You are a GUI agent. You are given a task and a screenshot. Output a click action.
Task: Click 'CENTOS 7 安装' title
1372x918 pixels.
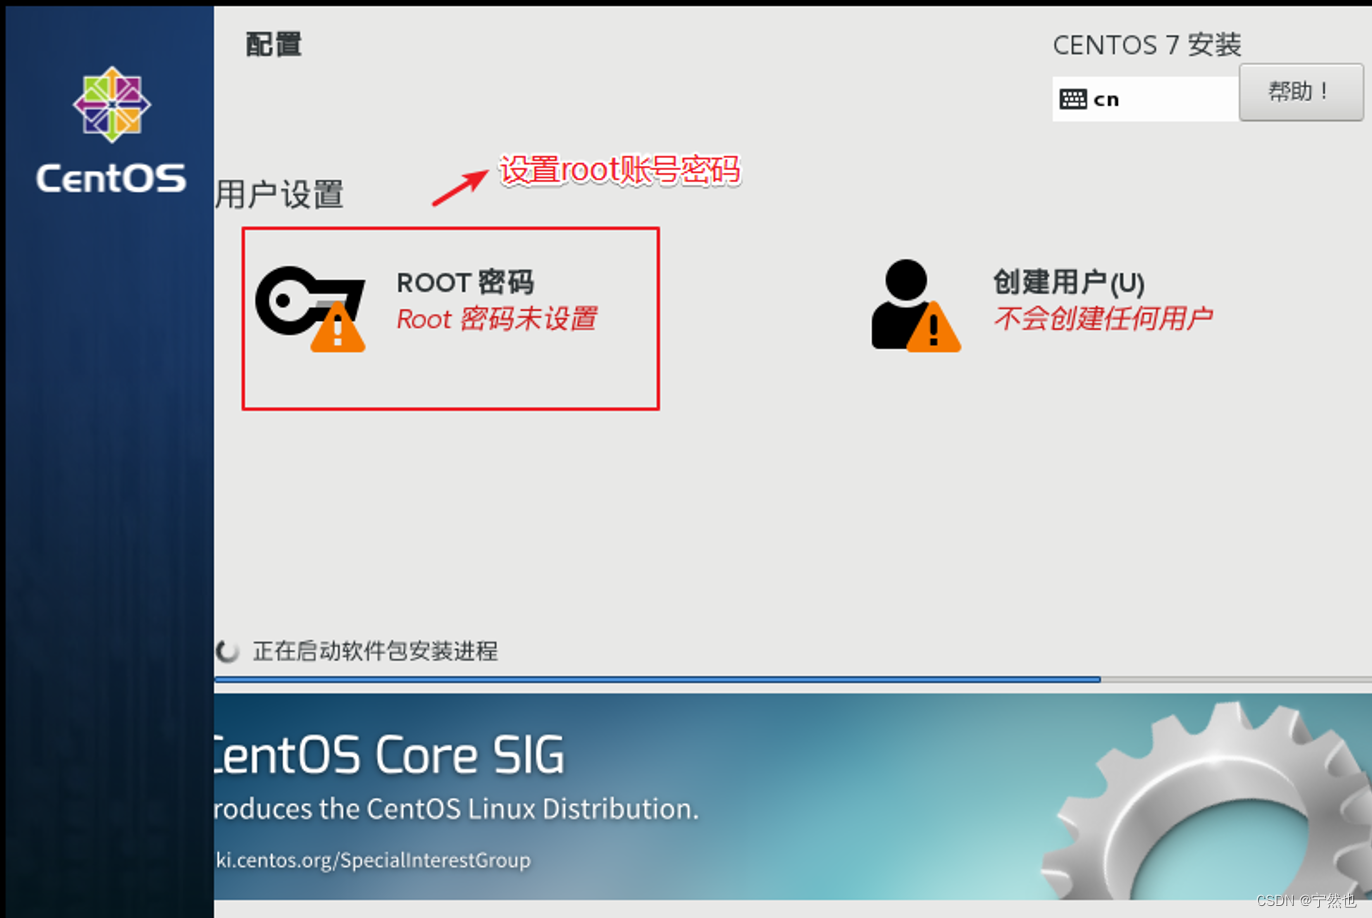1147,45
